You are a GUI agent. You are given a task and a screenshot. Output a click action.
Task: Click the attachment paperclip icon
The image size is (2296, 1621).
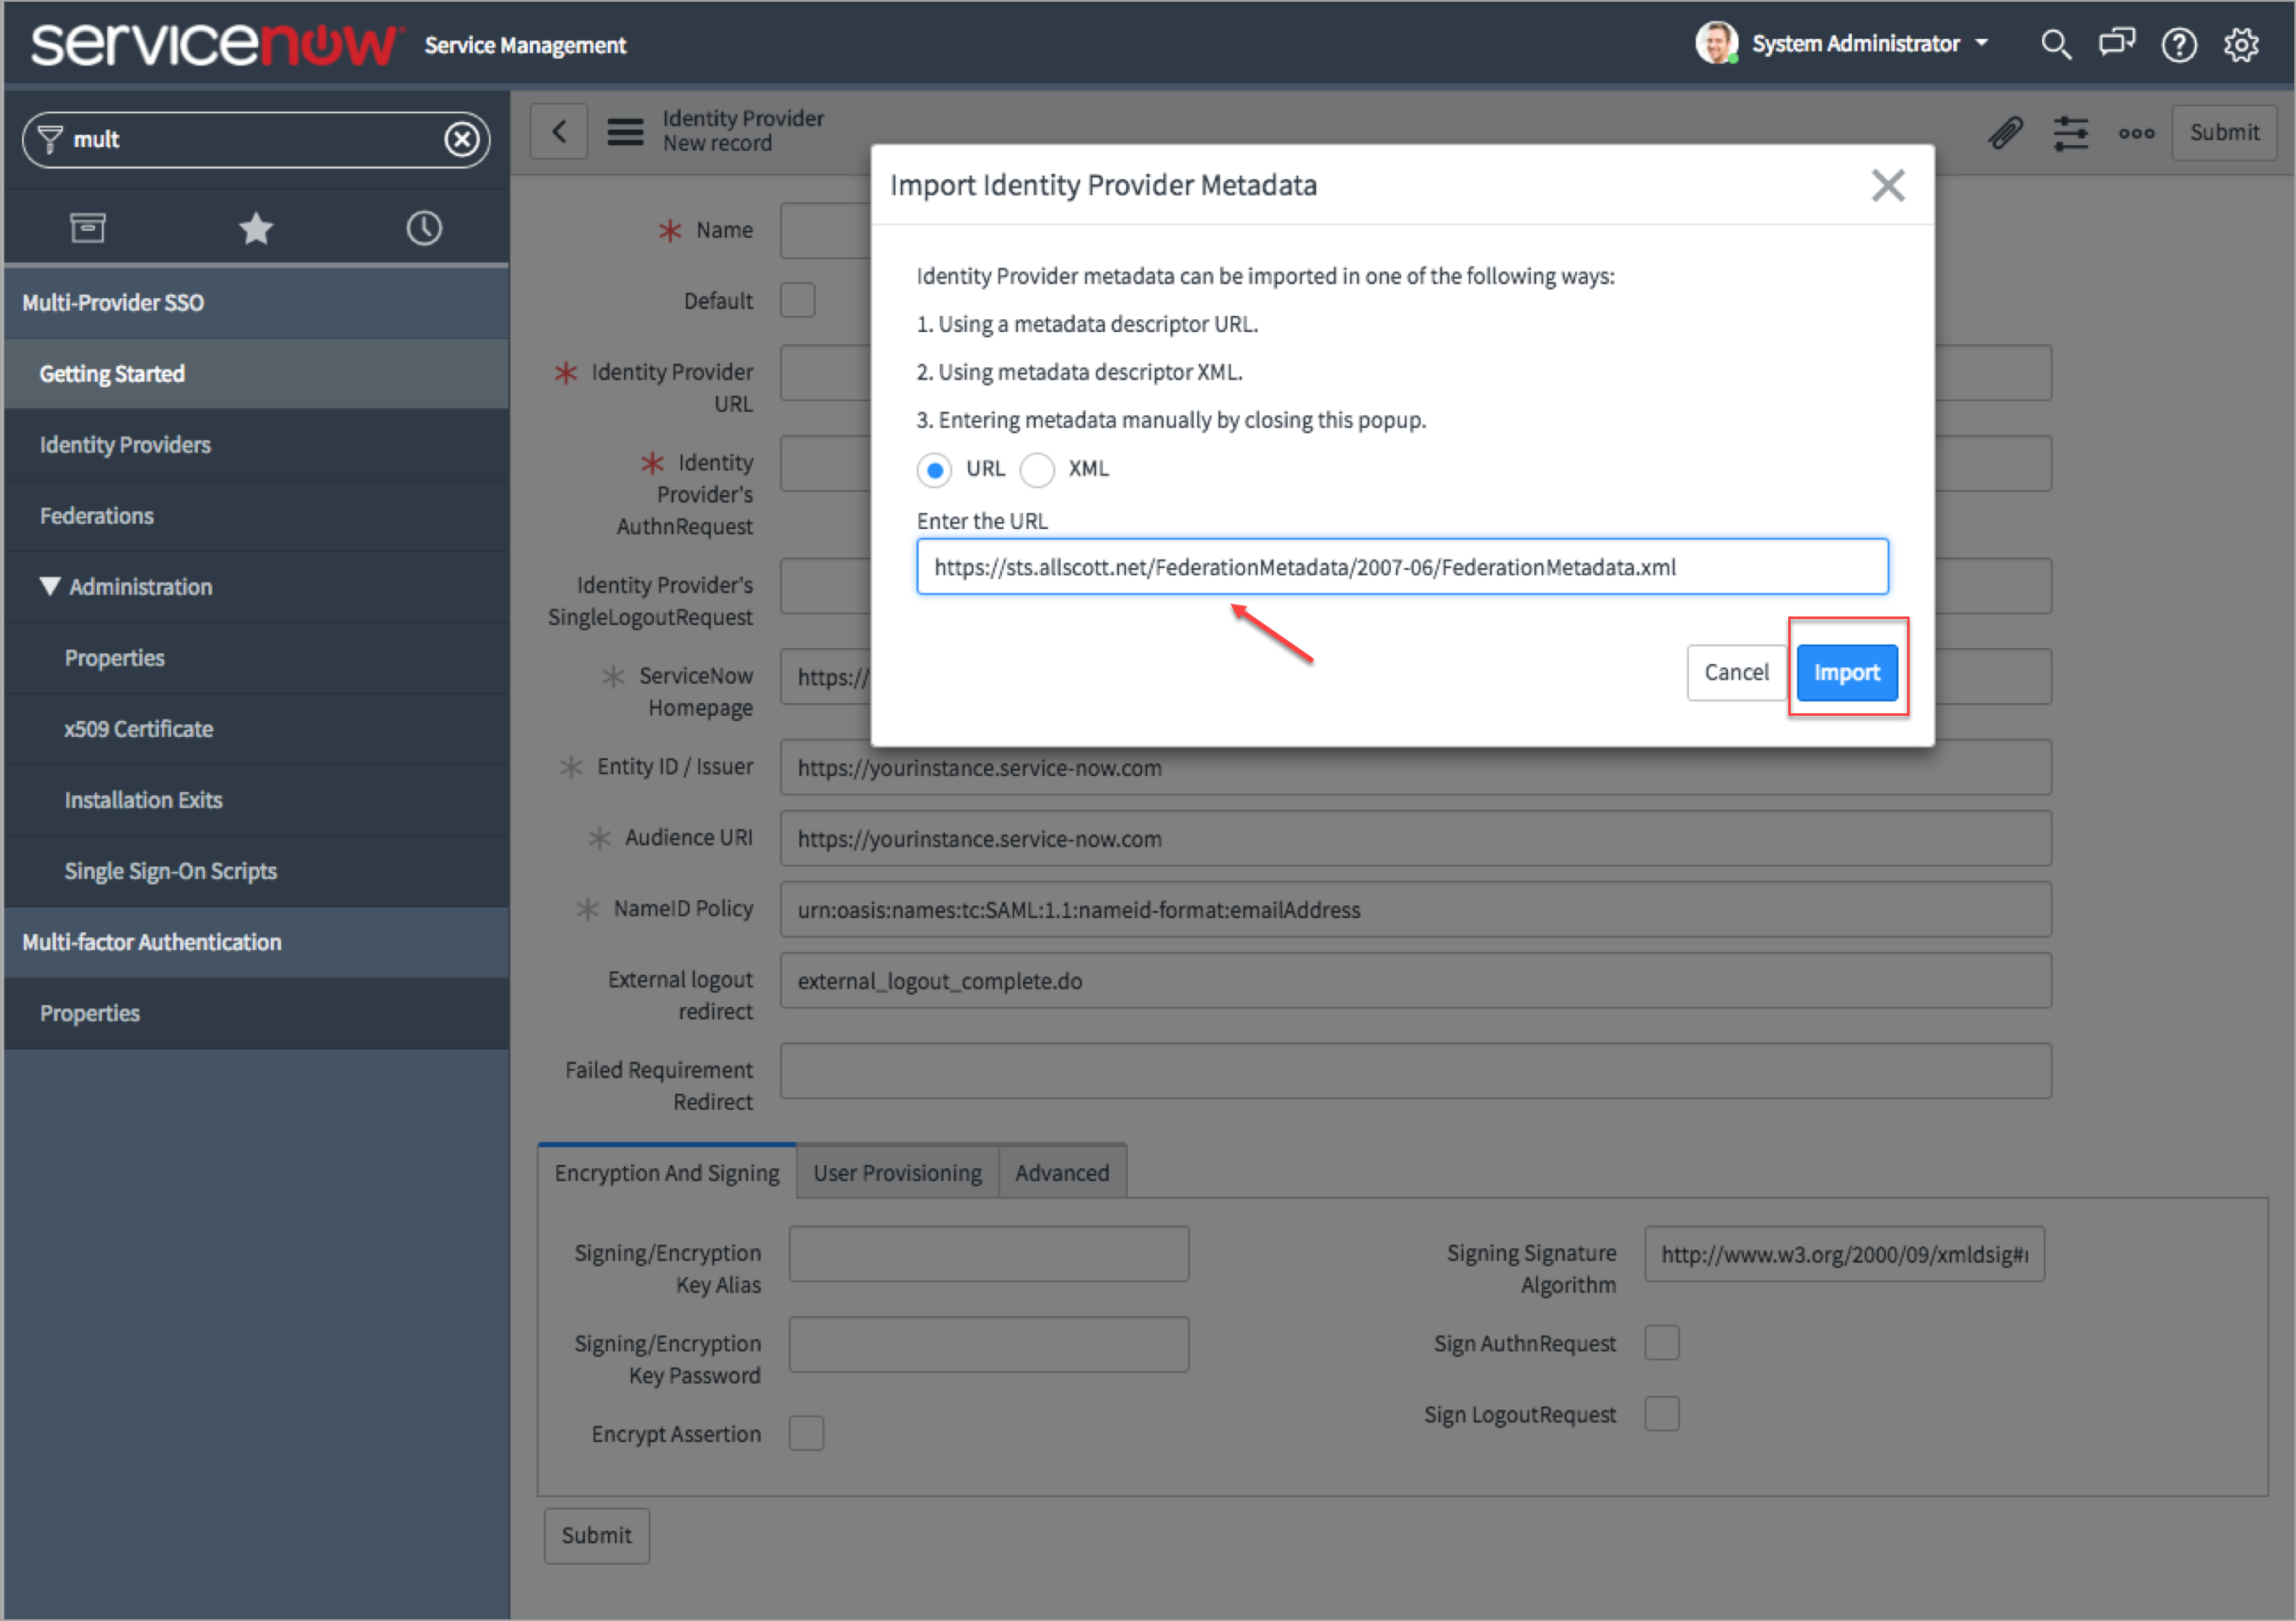(2005, 133)
